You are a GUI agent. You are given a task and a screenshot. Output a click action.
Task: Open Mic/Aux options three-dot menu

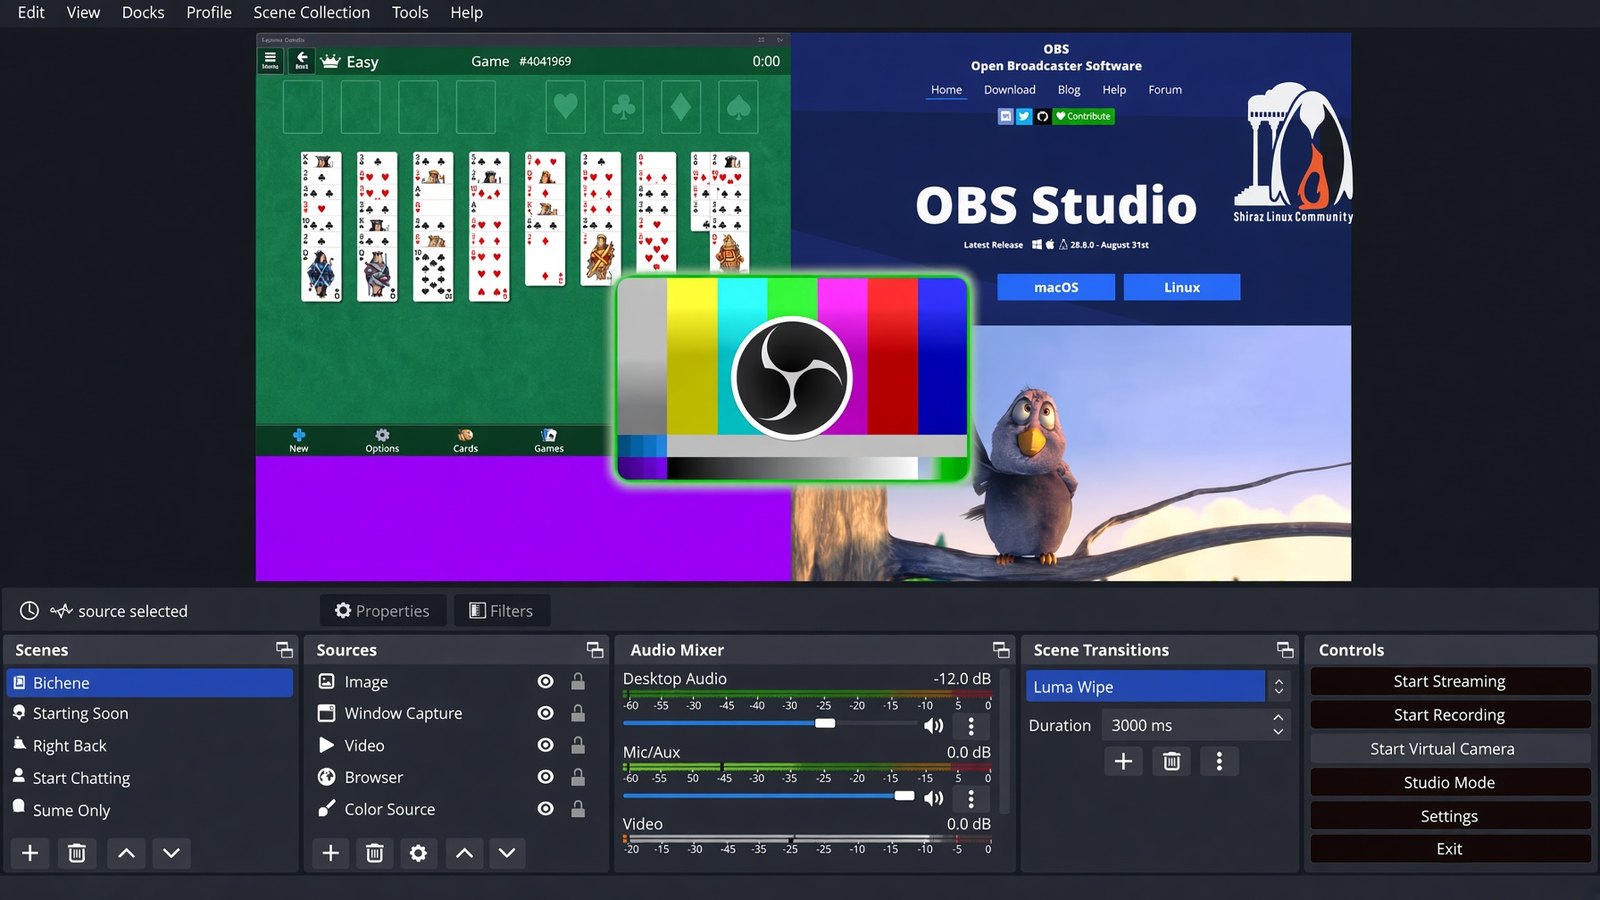pos(970,798)
